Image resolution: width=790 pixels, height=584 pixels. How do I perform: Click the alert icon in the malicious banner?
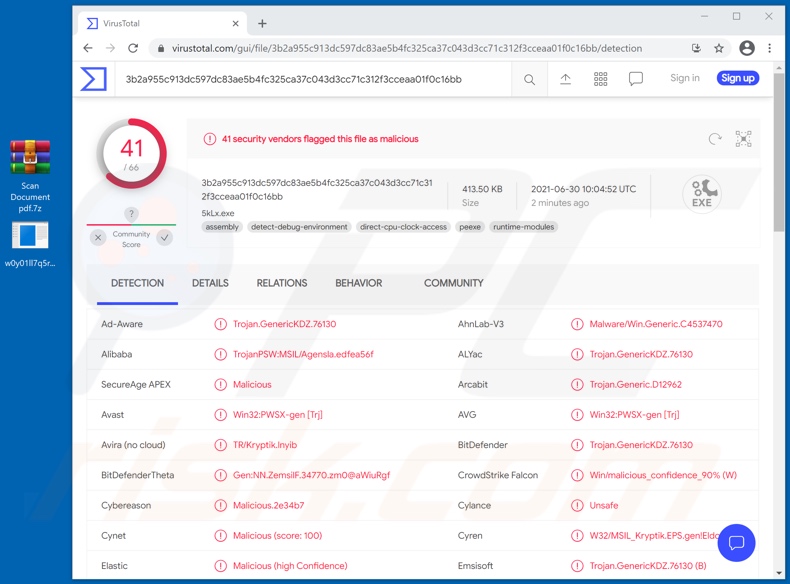click(x=210, y=139)
